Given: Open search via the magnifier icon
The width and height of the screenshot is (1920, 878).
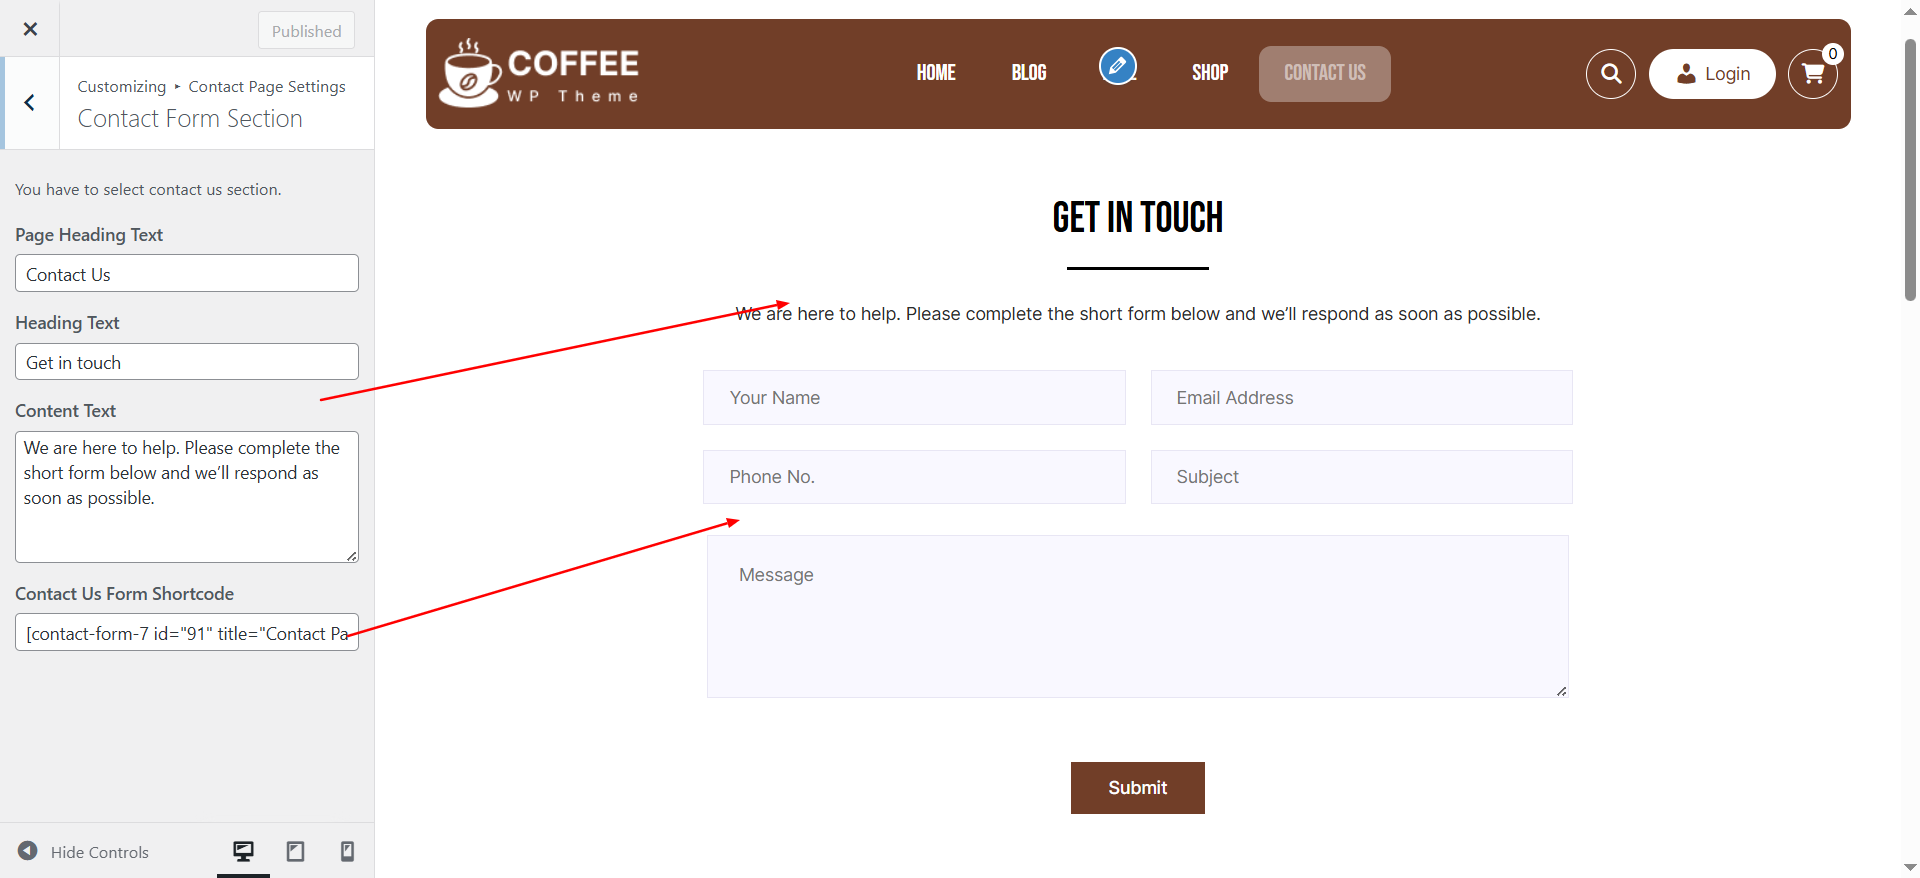Looking at the screenshot, I should 1610,74.
